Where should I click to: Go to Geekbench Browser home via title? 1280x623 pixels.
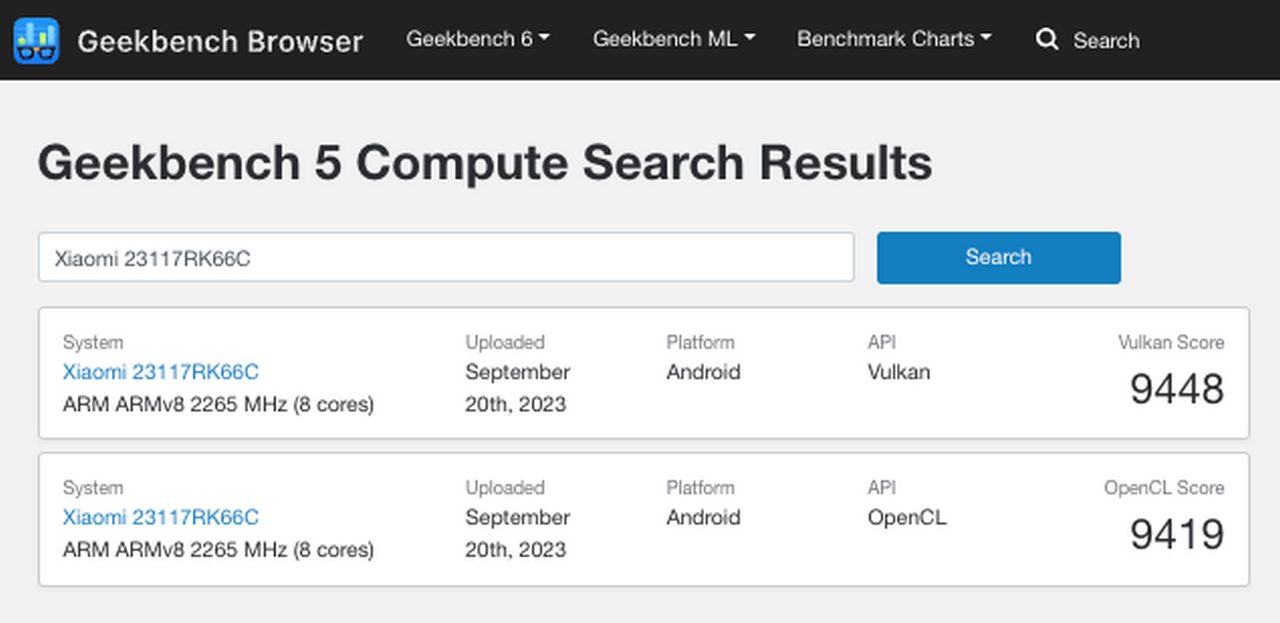click(x=220, y=41)
